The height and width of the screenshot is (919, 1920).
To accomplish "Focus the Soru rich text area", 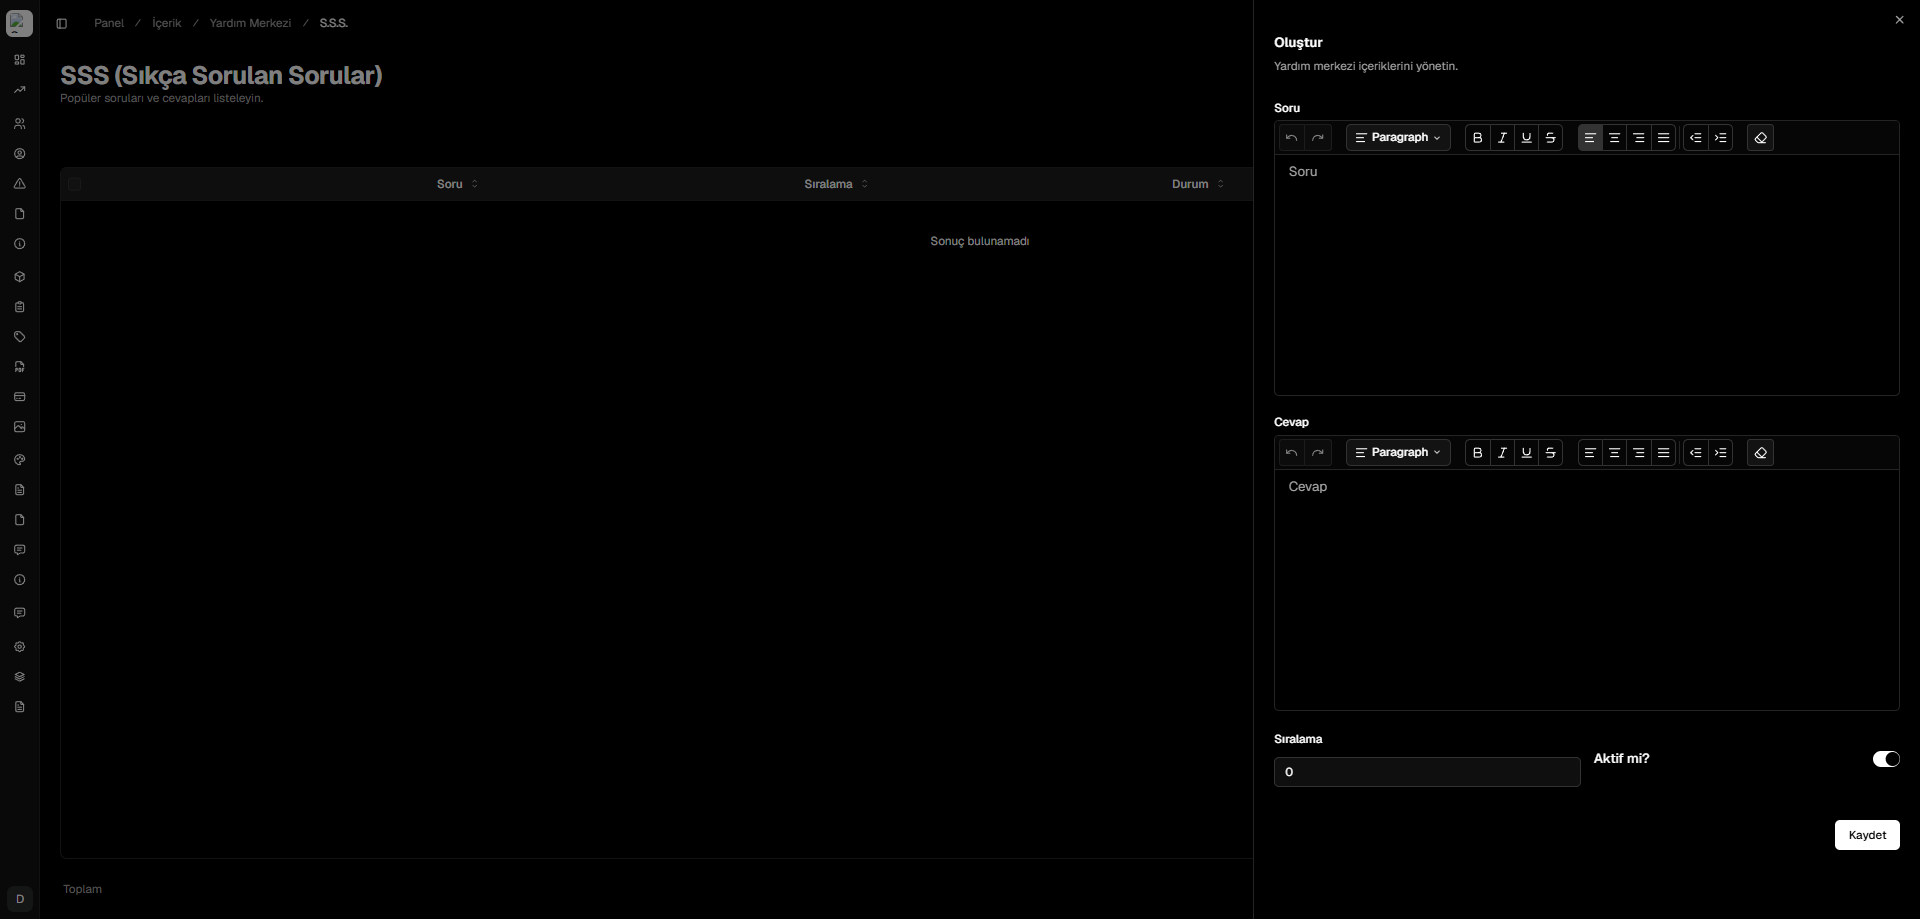I will click(x=1587, y=275).
